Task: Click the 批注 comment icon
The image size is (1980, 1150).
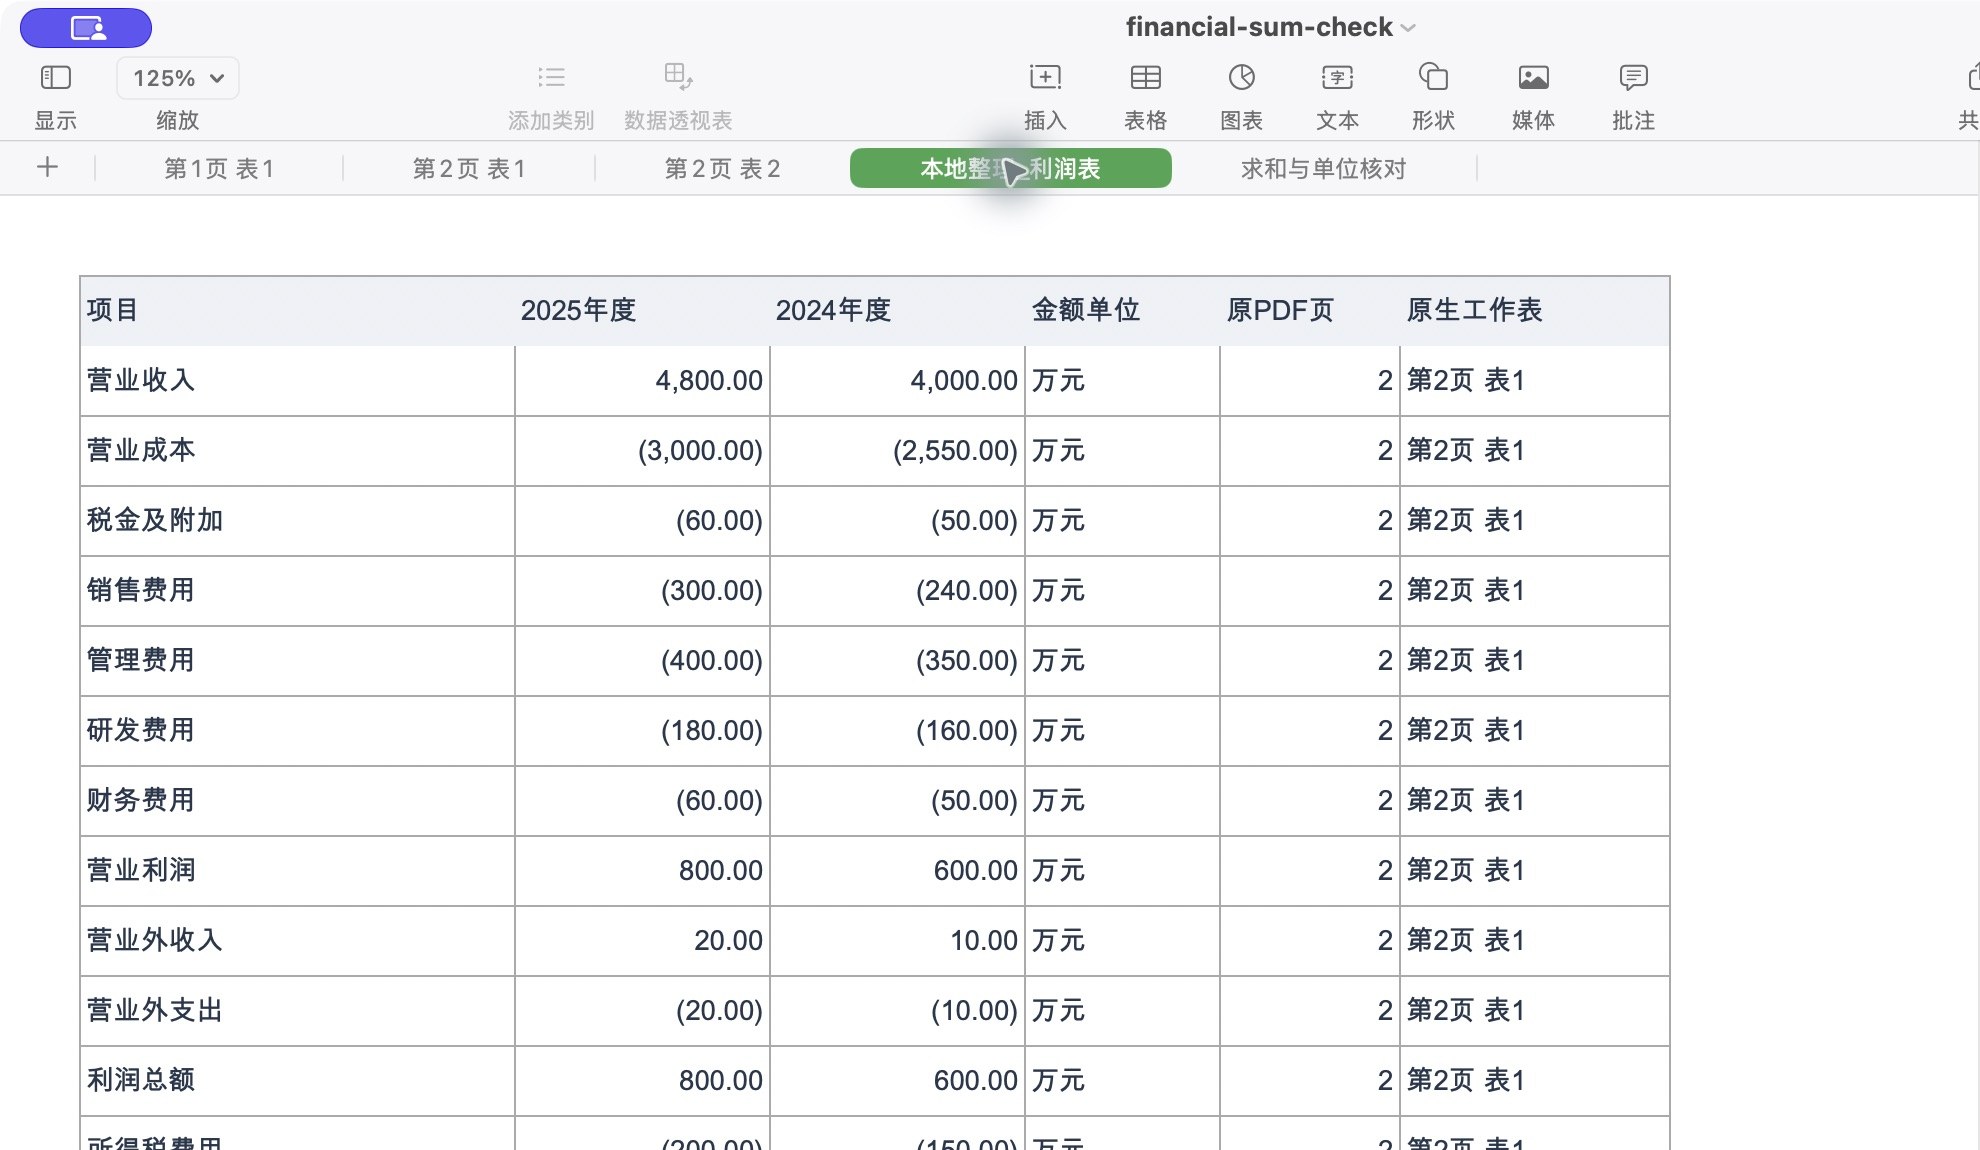Action: pos(1633,77)
